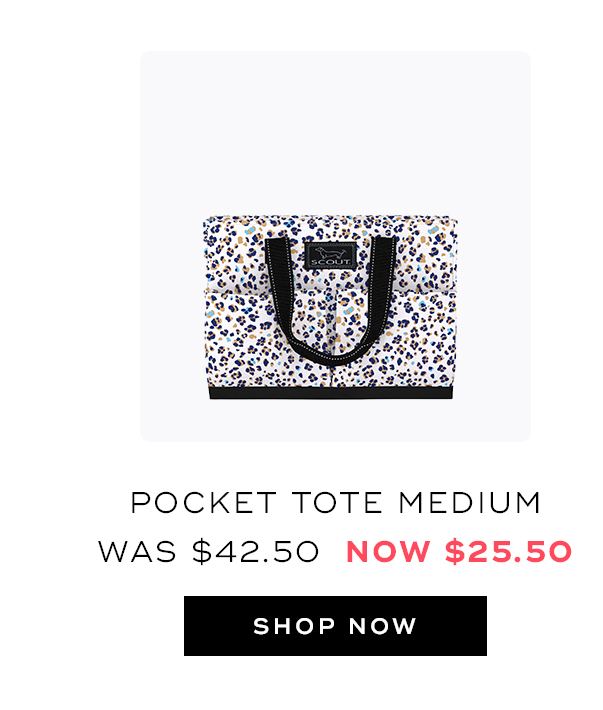Image resolution: width=603 pixels, height=710 pixels.
Task: Click the $42.50 amount text
Action: pyautogui.click(x=256, y=552)
